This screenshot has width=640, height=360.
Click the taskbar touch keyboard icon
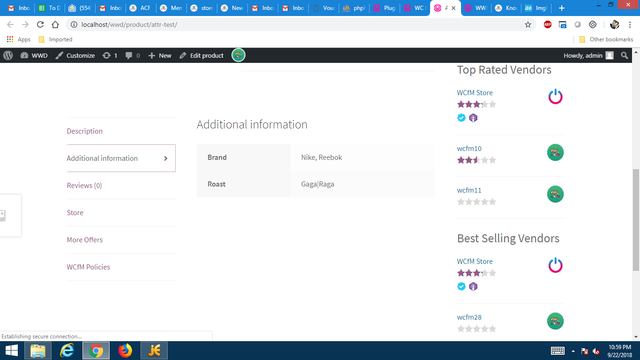[x=558, y=351]
